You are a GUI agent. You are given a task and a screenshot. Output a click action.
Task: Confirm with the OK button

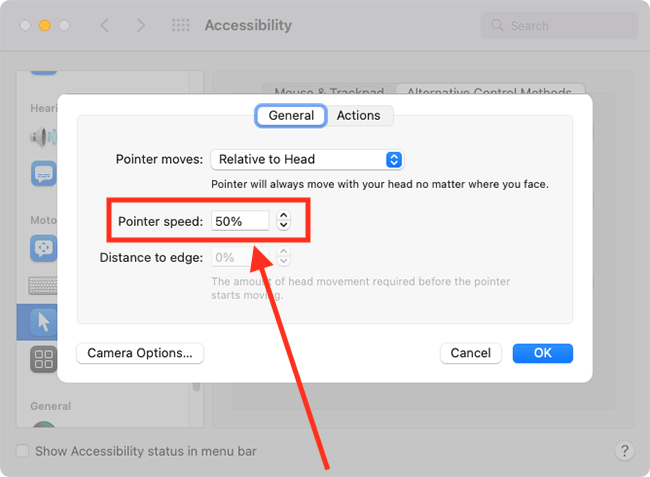pos(543,353)
